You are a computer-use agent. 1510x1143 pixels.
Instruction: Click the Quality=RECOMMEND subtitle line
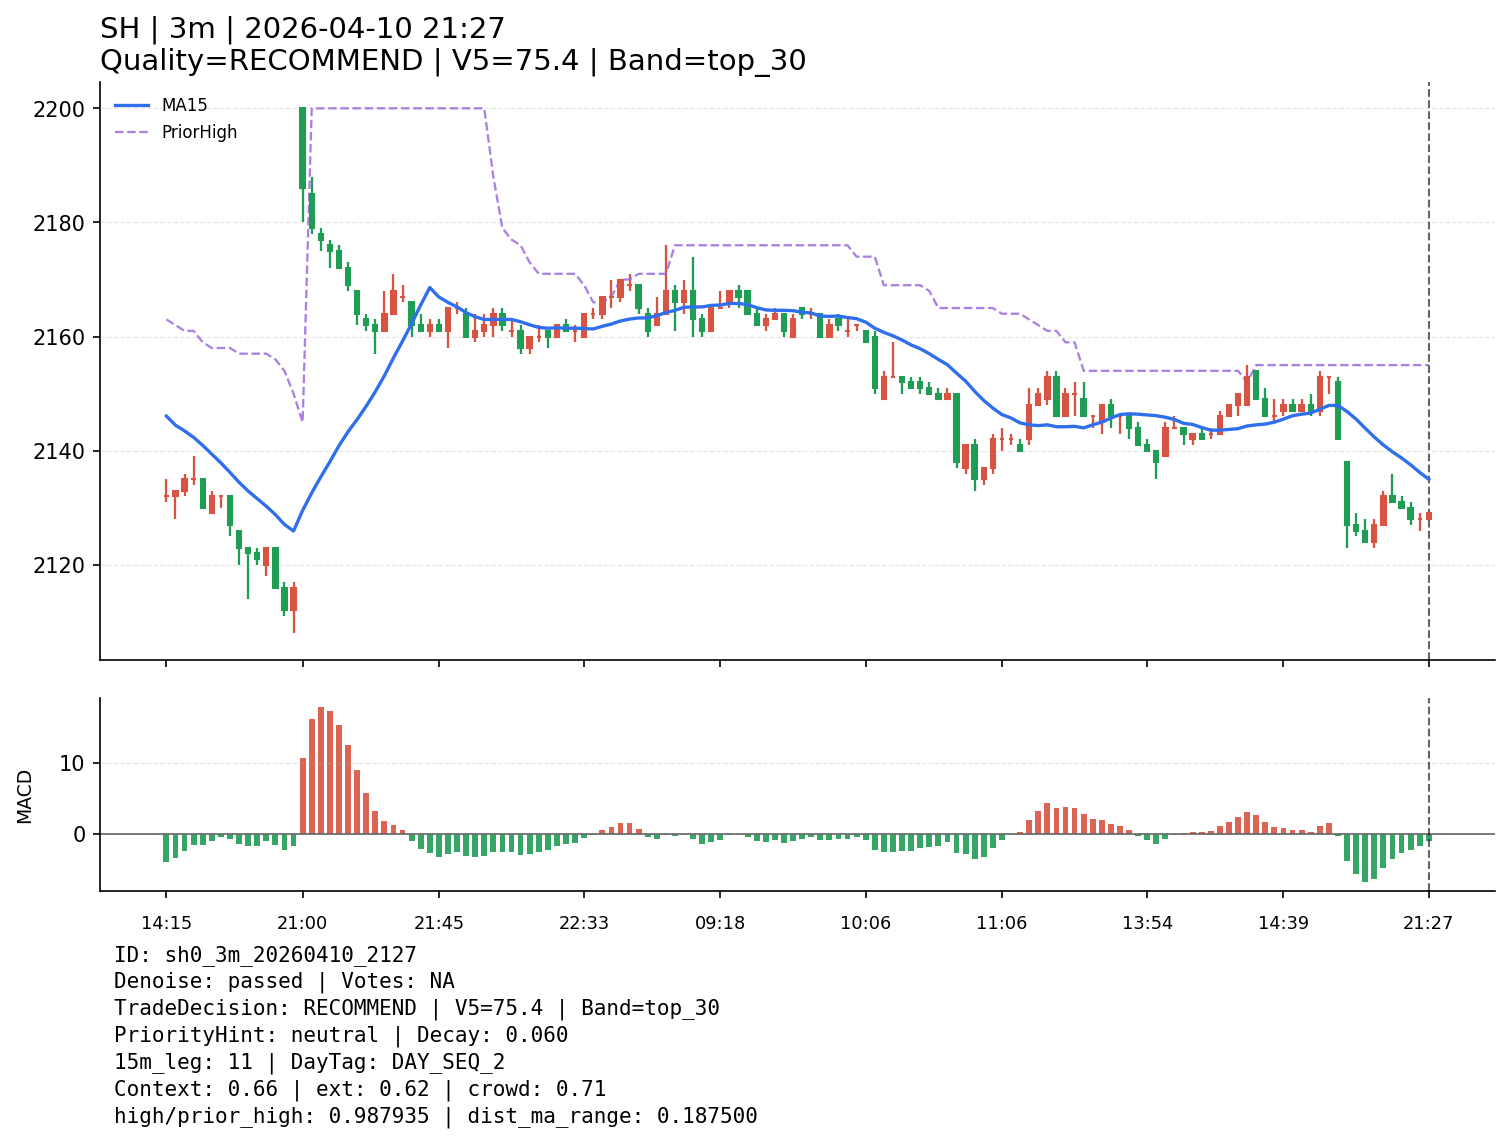452,61
